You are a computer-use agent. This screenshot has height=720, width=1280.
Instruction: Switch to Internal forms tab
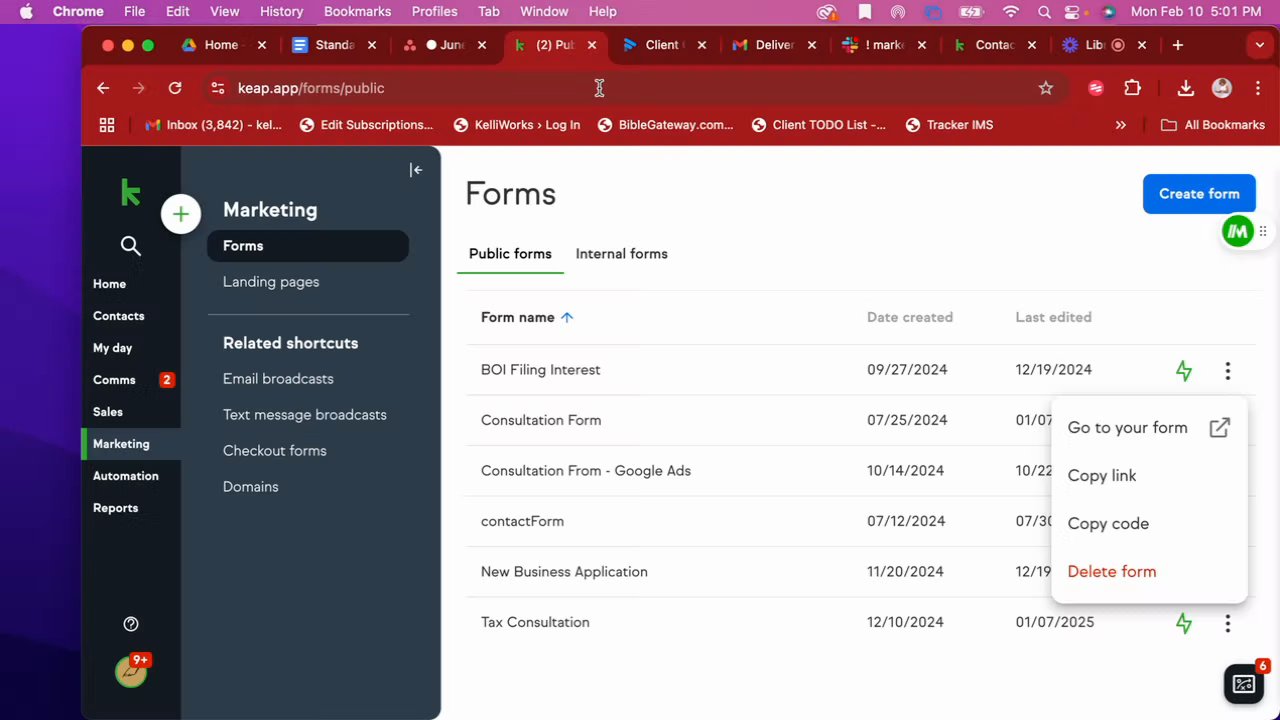point(621,254)
